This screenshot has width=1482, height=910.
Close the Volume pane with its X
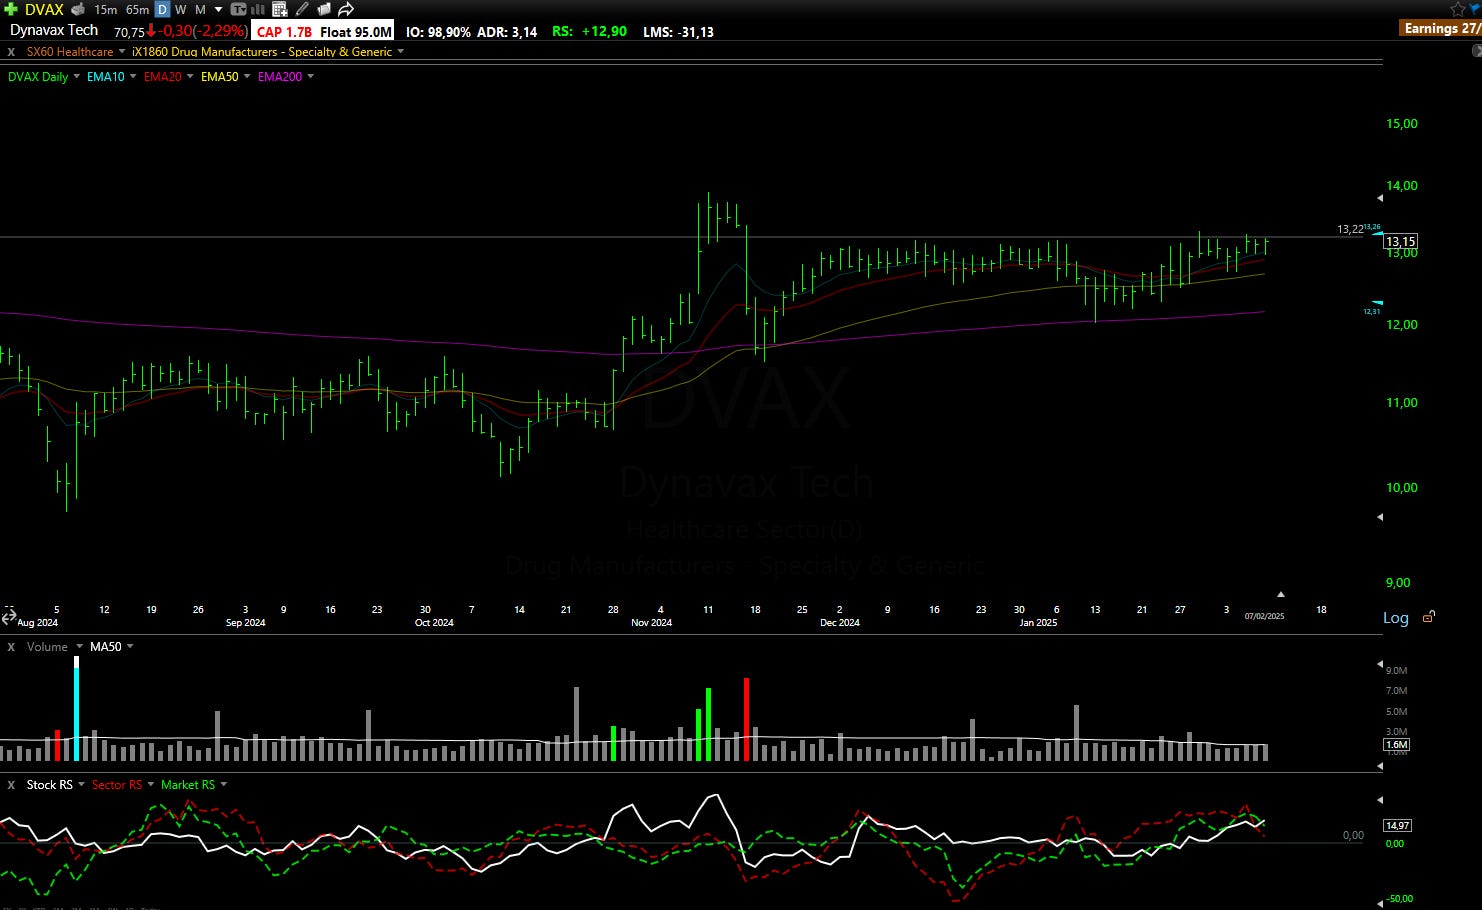pyautogui.click(x=11, y=647)
